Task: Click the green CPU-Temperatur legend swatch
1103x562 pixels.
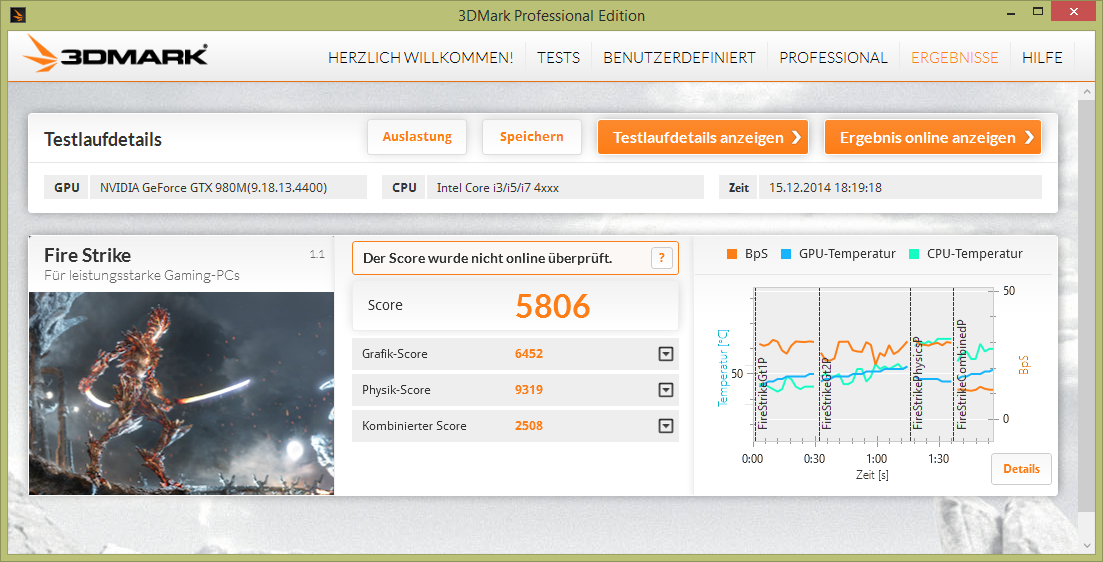Action: (x=914, y=254)
